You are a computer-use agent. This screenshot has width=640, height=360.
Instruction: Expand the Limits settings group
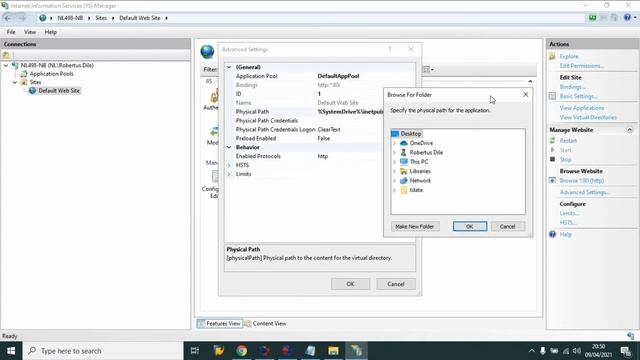pos(229,174)
